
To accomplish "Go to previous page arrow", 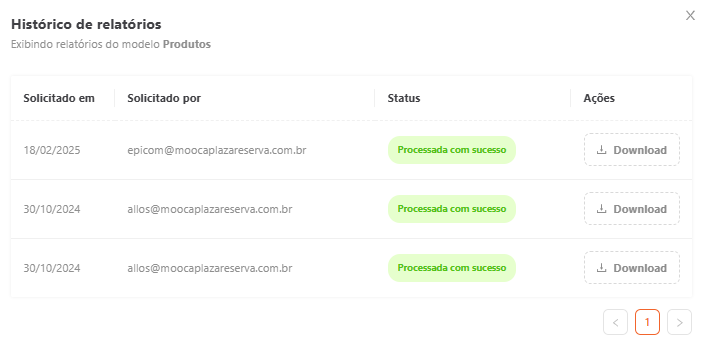I will click(615, 322).
